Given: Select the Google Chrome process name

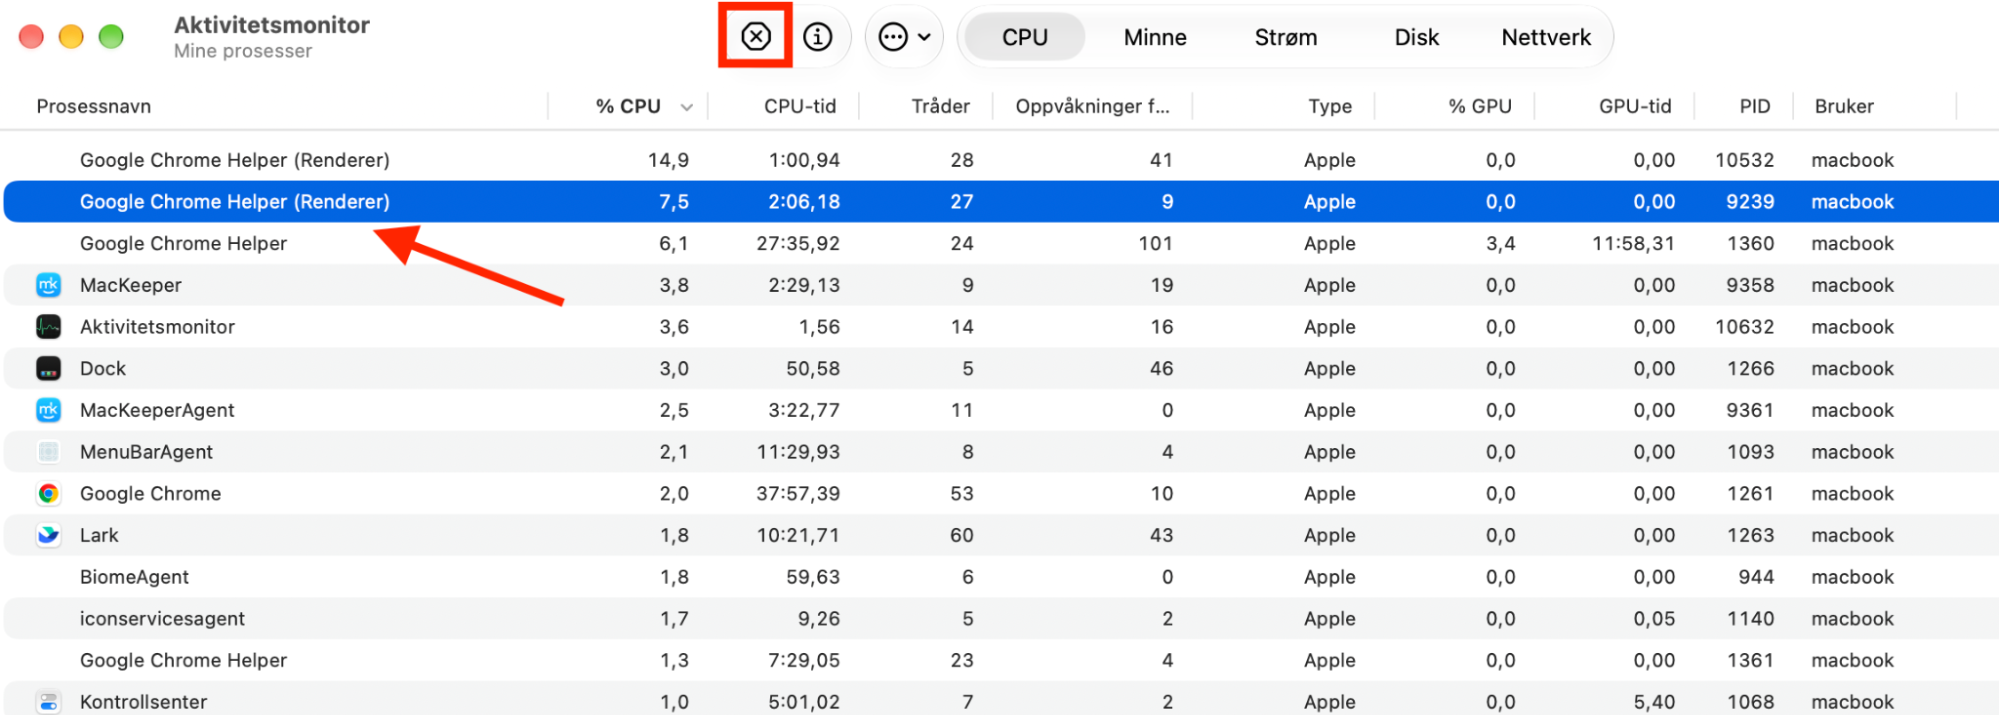Looking at the screenshot, I should tap(150, 493).
